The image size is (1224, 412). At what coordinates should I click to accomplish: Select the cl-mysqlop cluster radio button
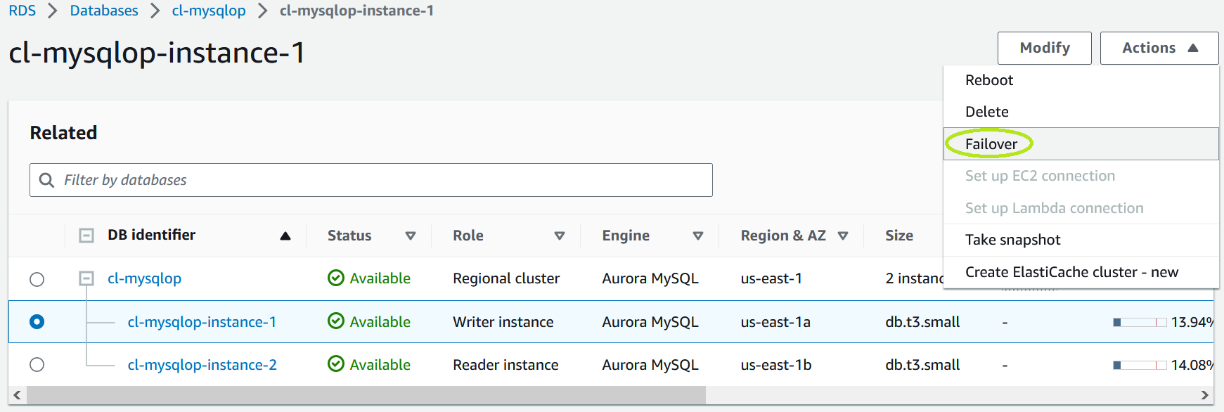[x=37, y=279]
